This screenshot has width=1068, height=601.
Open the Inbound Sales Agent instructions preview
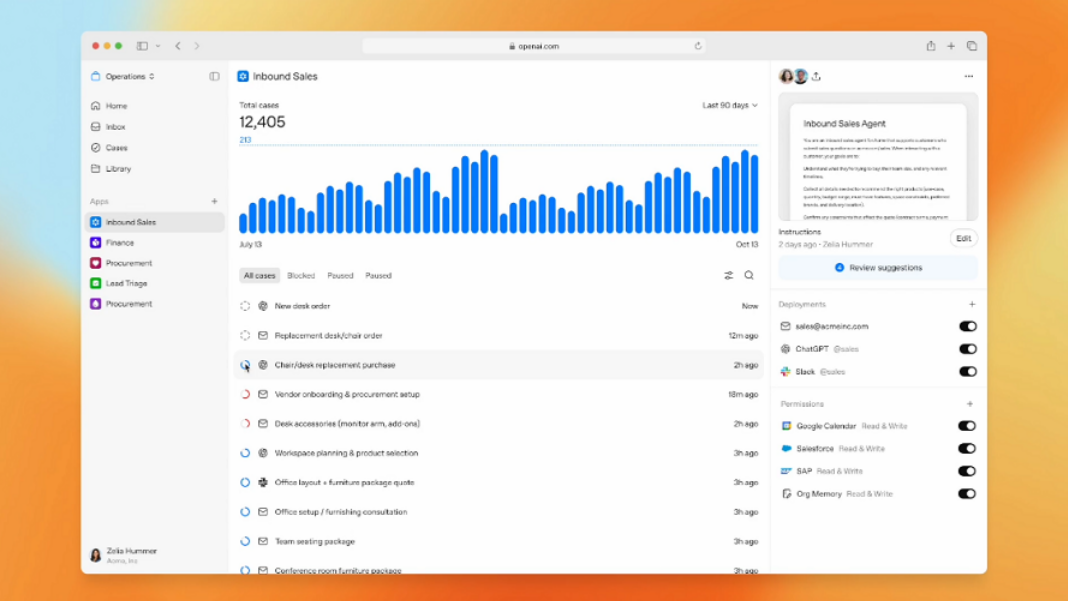878,158
